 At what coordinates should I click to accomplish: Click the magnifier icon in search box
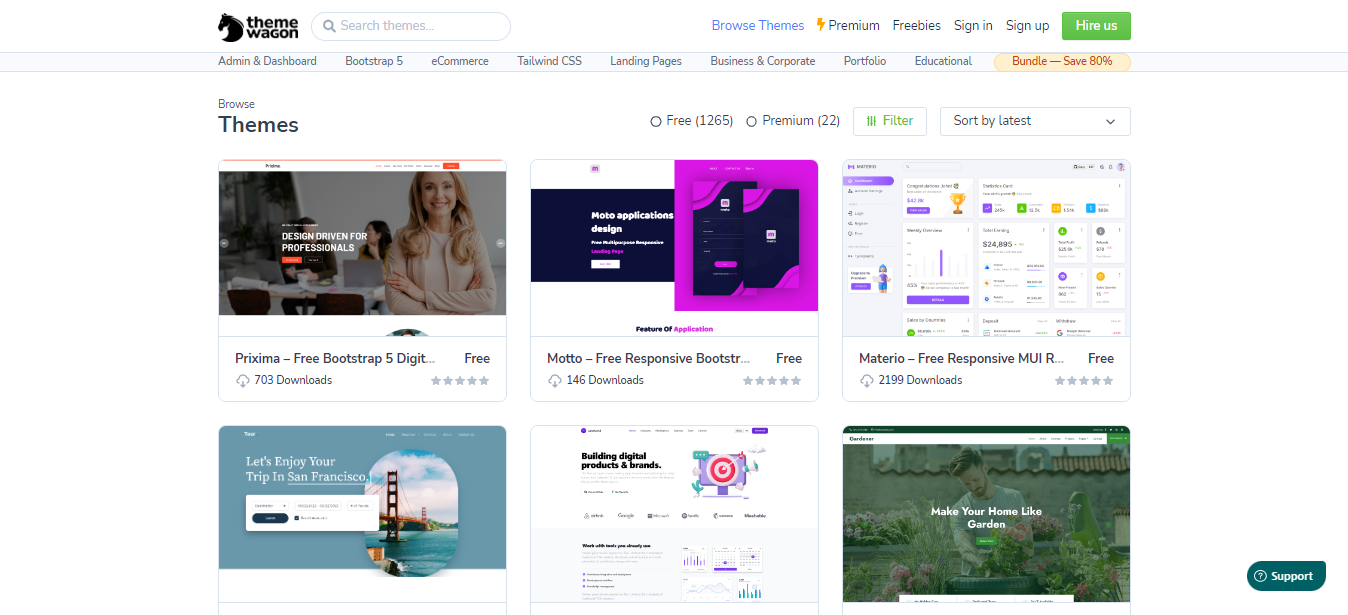pos(329,26)
